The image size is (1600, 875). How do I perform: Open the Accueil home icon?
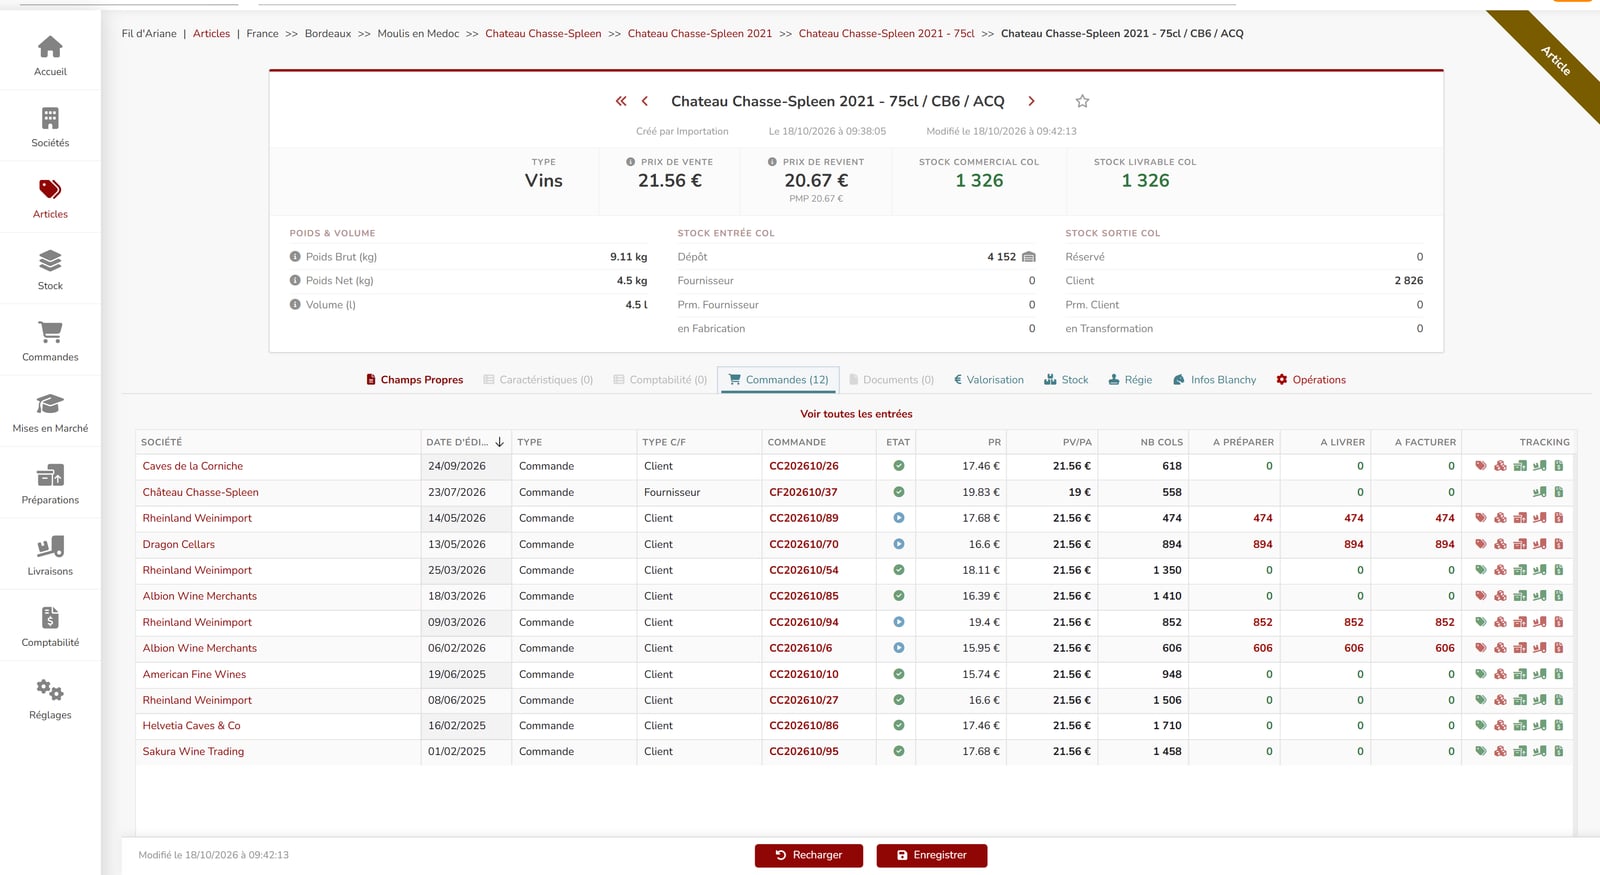coord(50,47)
